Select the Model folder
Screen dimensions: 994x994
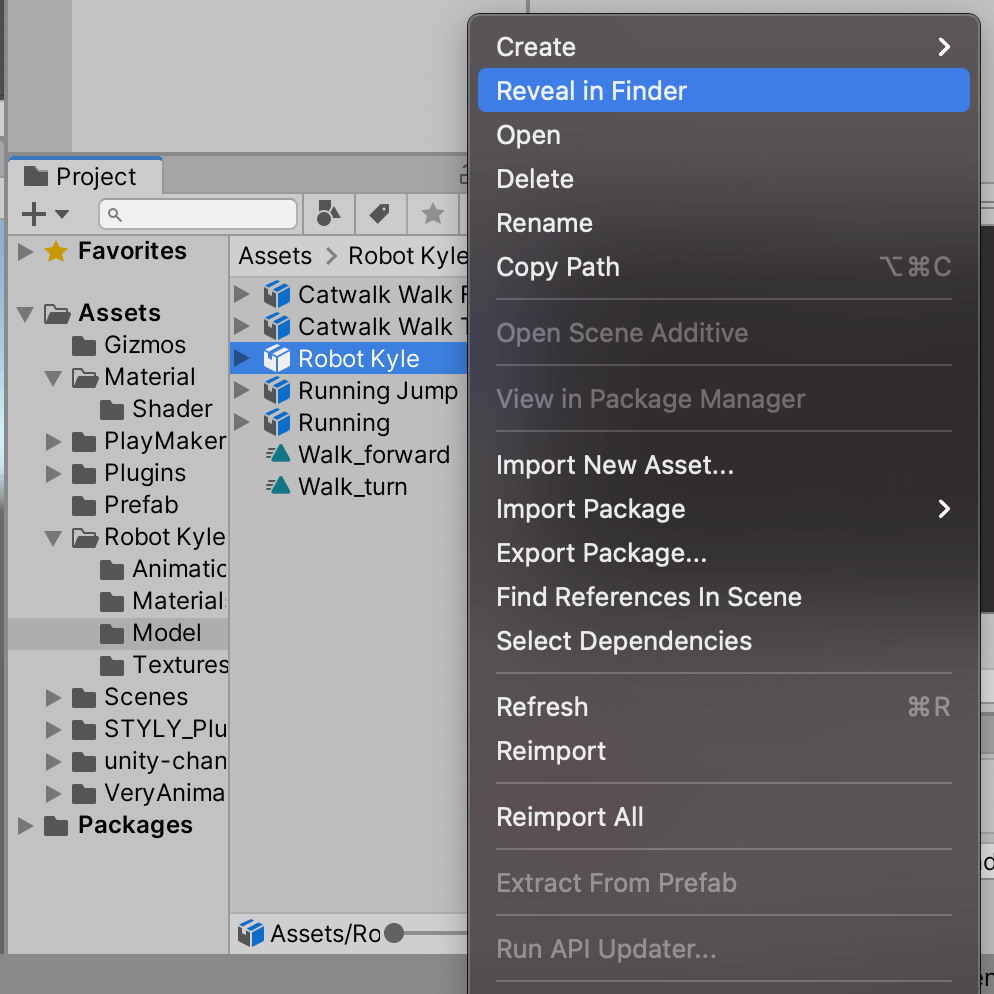119,633
